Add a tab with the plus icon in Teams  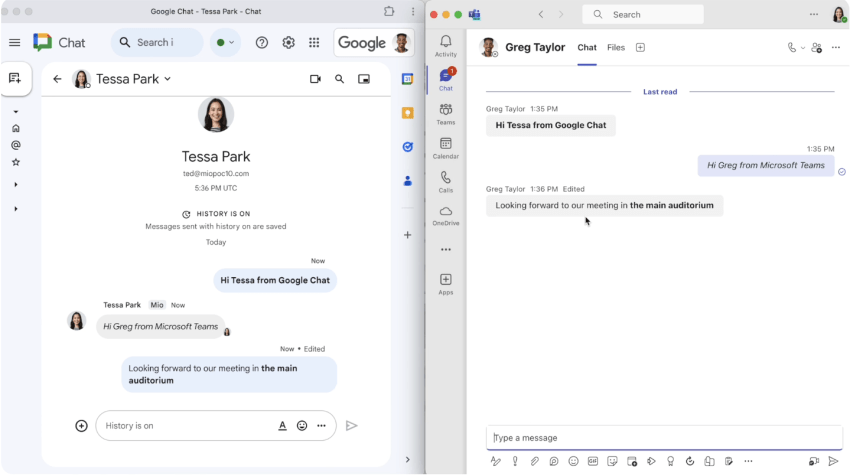pos(641,48)
